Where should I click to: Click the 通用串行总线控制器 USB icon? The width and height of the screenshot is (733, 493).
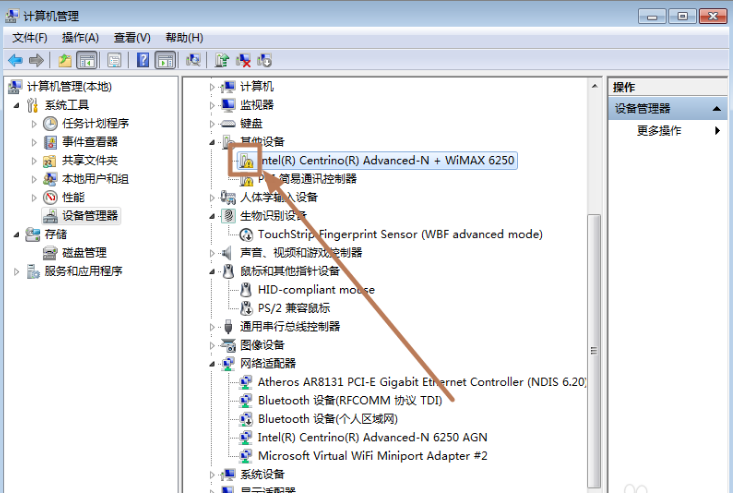(228, 327)
